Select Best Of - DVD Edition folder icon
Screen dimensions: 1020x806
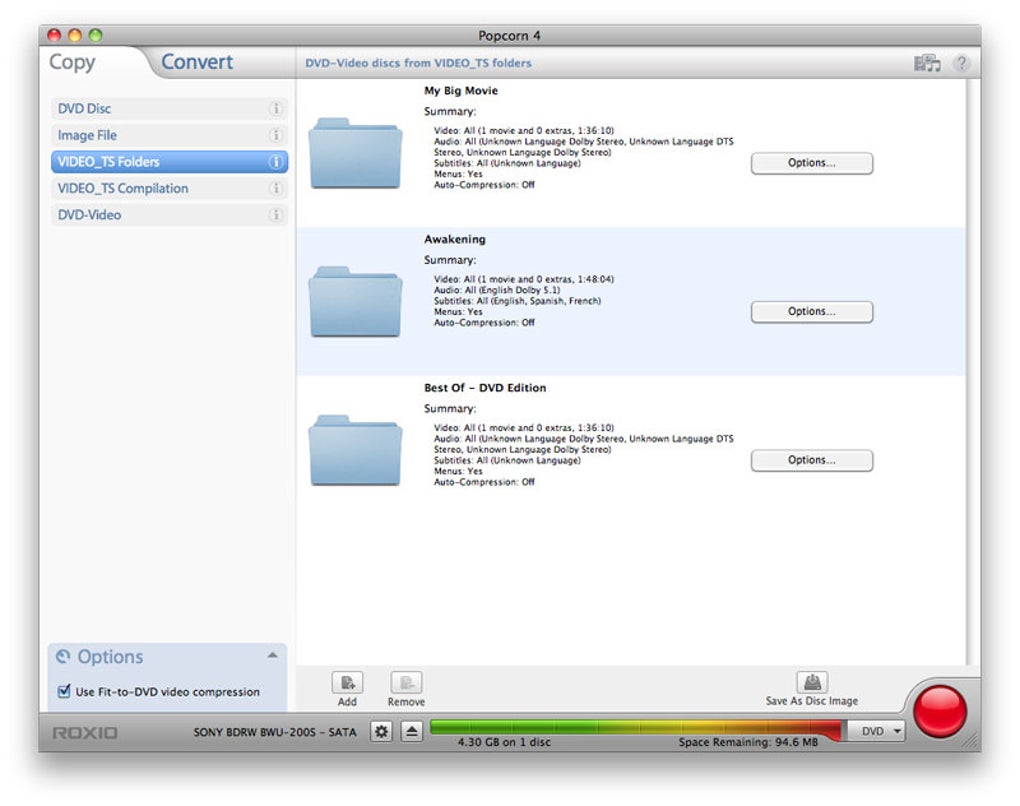[x=355, y=450]
